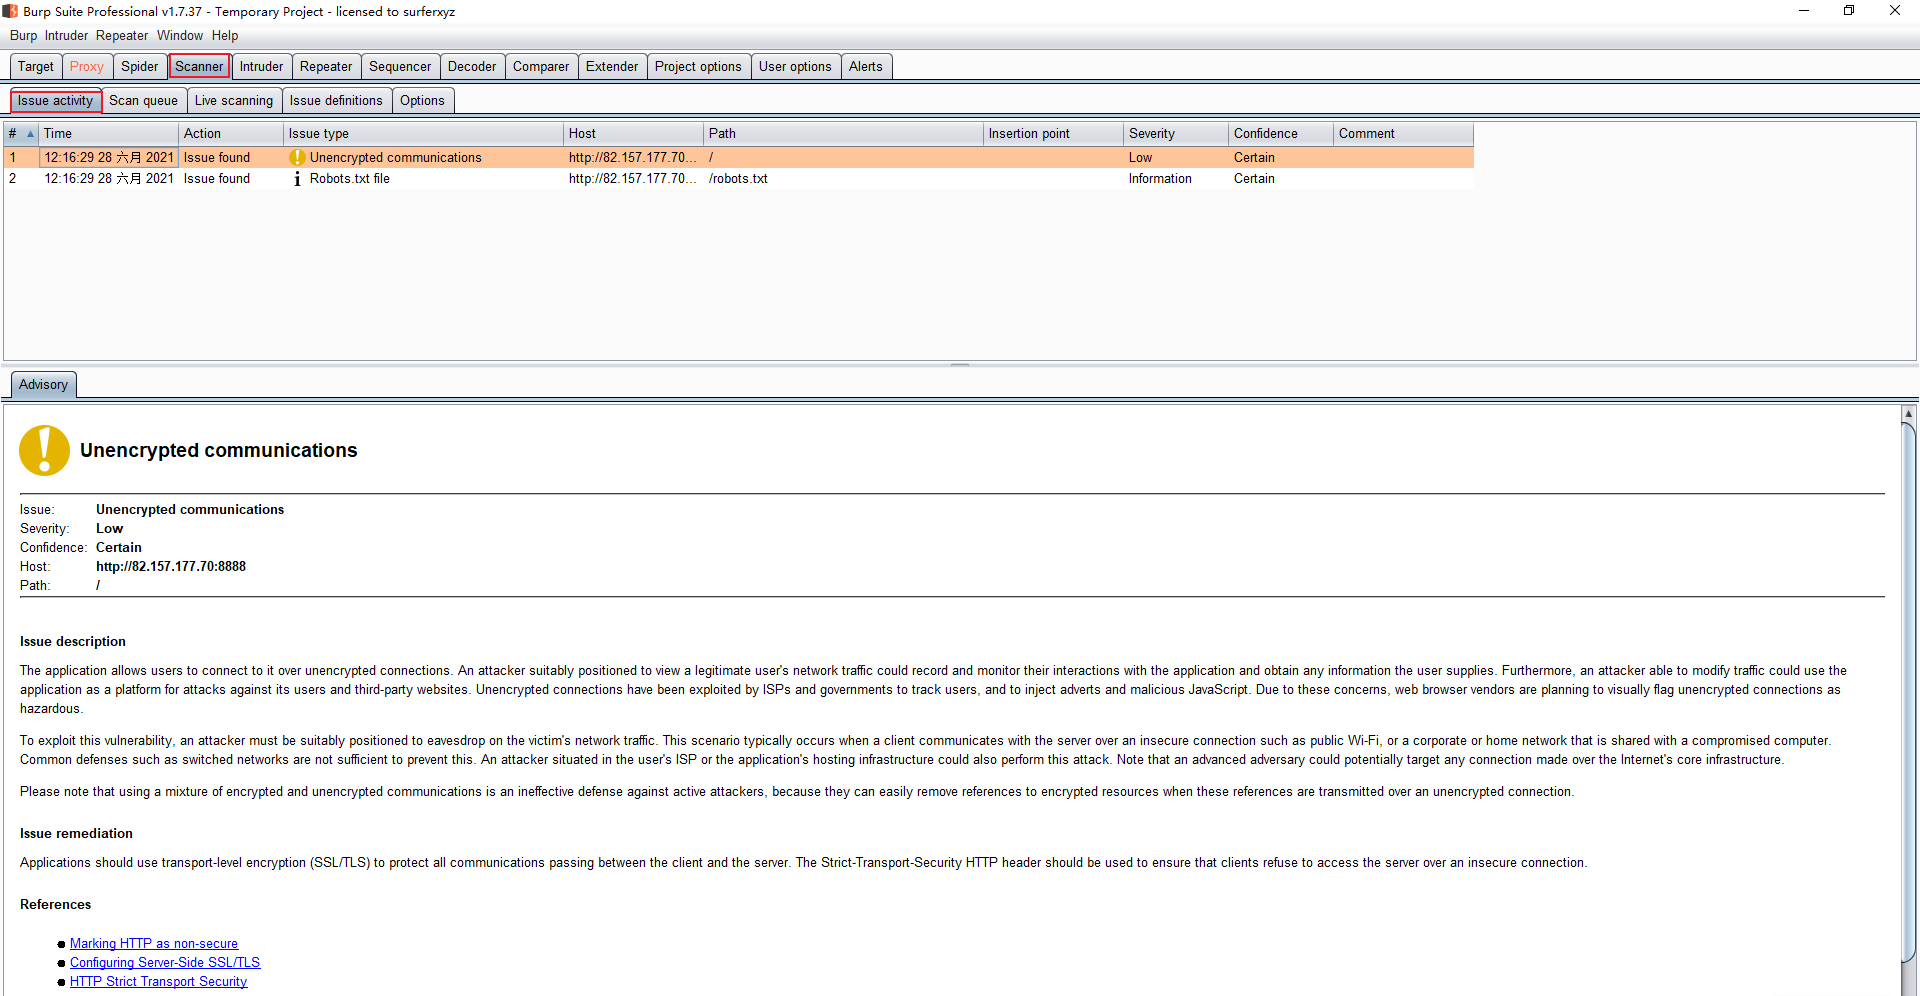
Task: Click the sort arrow in the # column
Action: point(30,134)
